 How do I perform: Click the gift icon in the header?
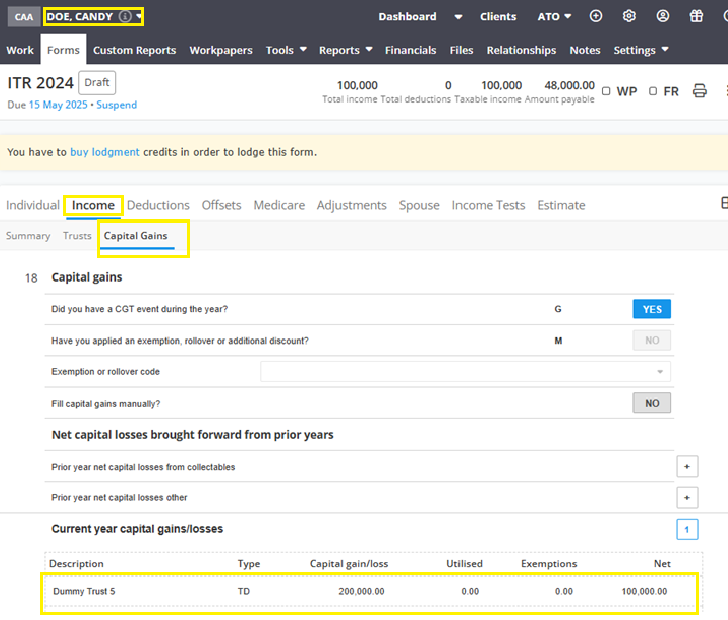click(696, 16)
